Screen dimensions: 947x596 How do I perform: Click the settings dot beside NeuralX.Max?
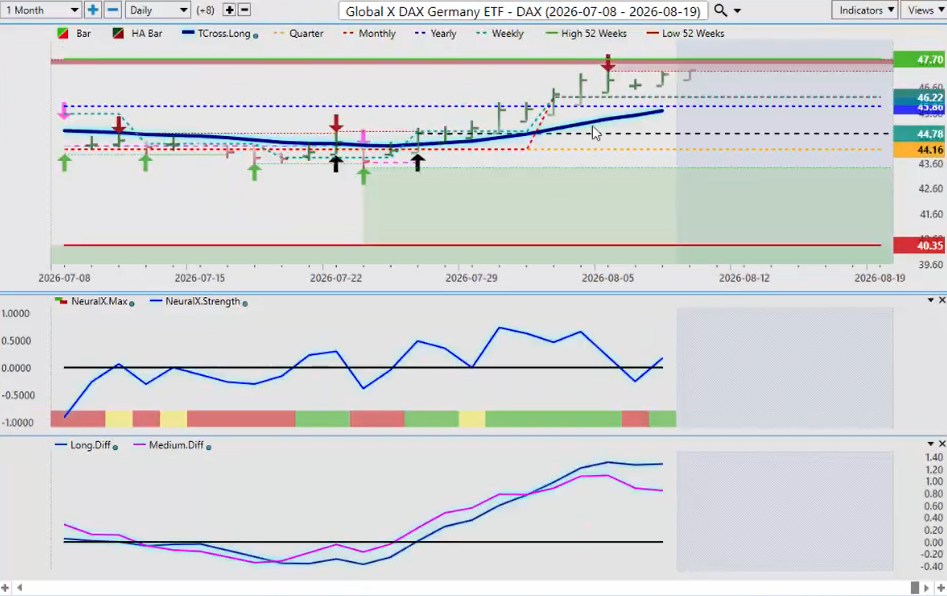pyautogui.click(x=132, y=303)
